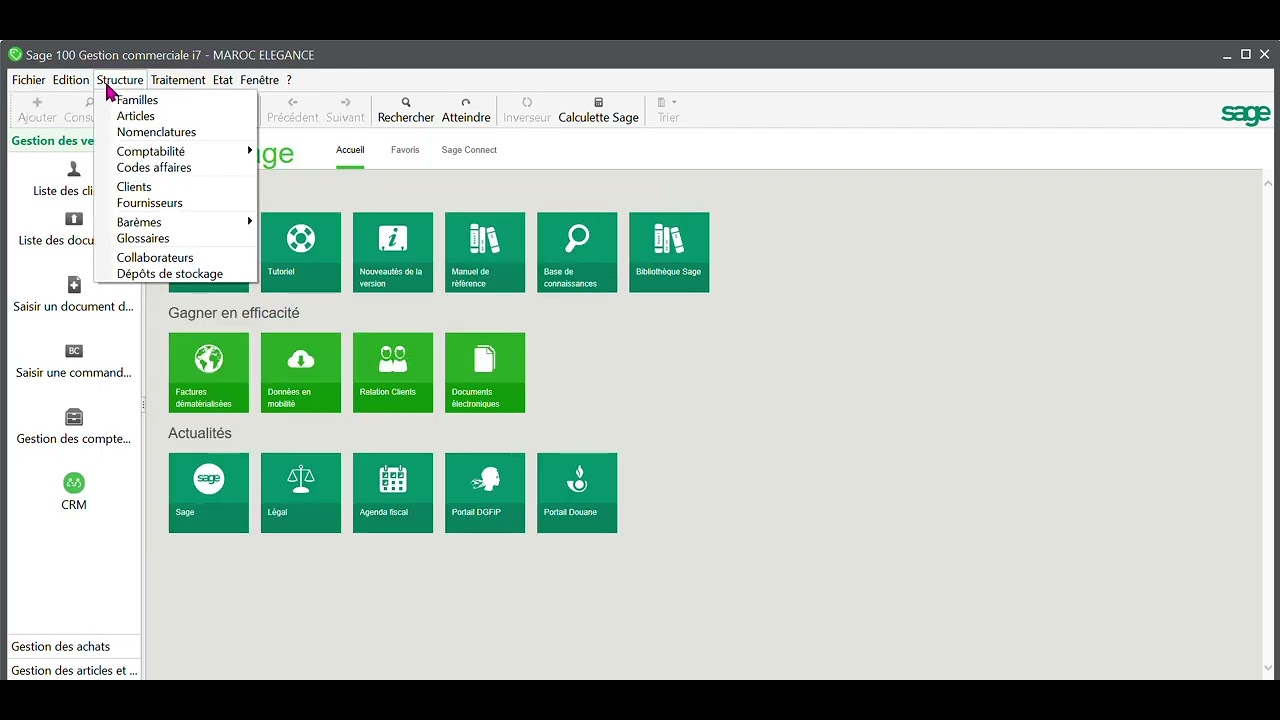This screenshot has height=720, width=1280.
Task: Open the Légal tile
Action: 301,492
